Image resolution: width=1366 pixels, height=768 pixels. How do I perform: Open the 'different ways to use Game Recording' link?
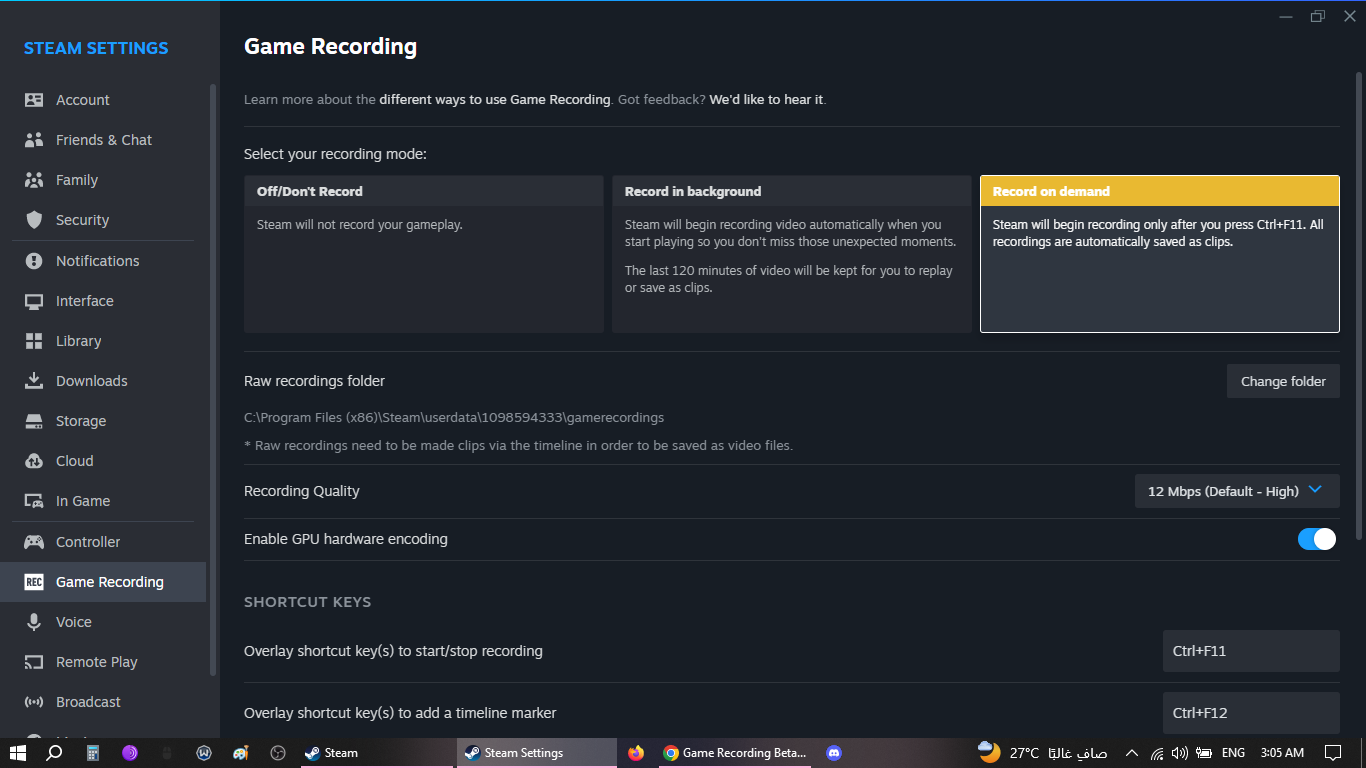coord(495,100)
